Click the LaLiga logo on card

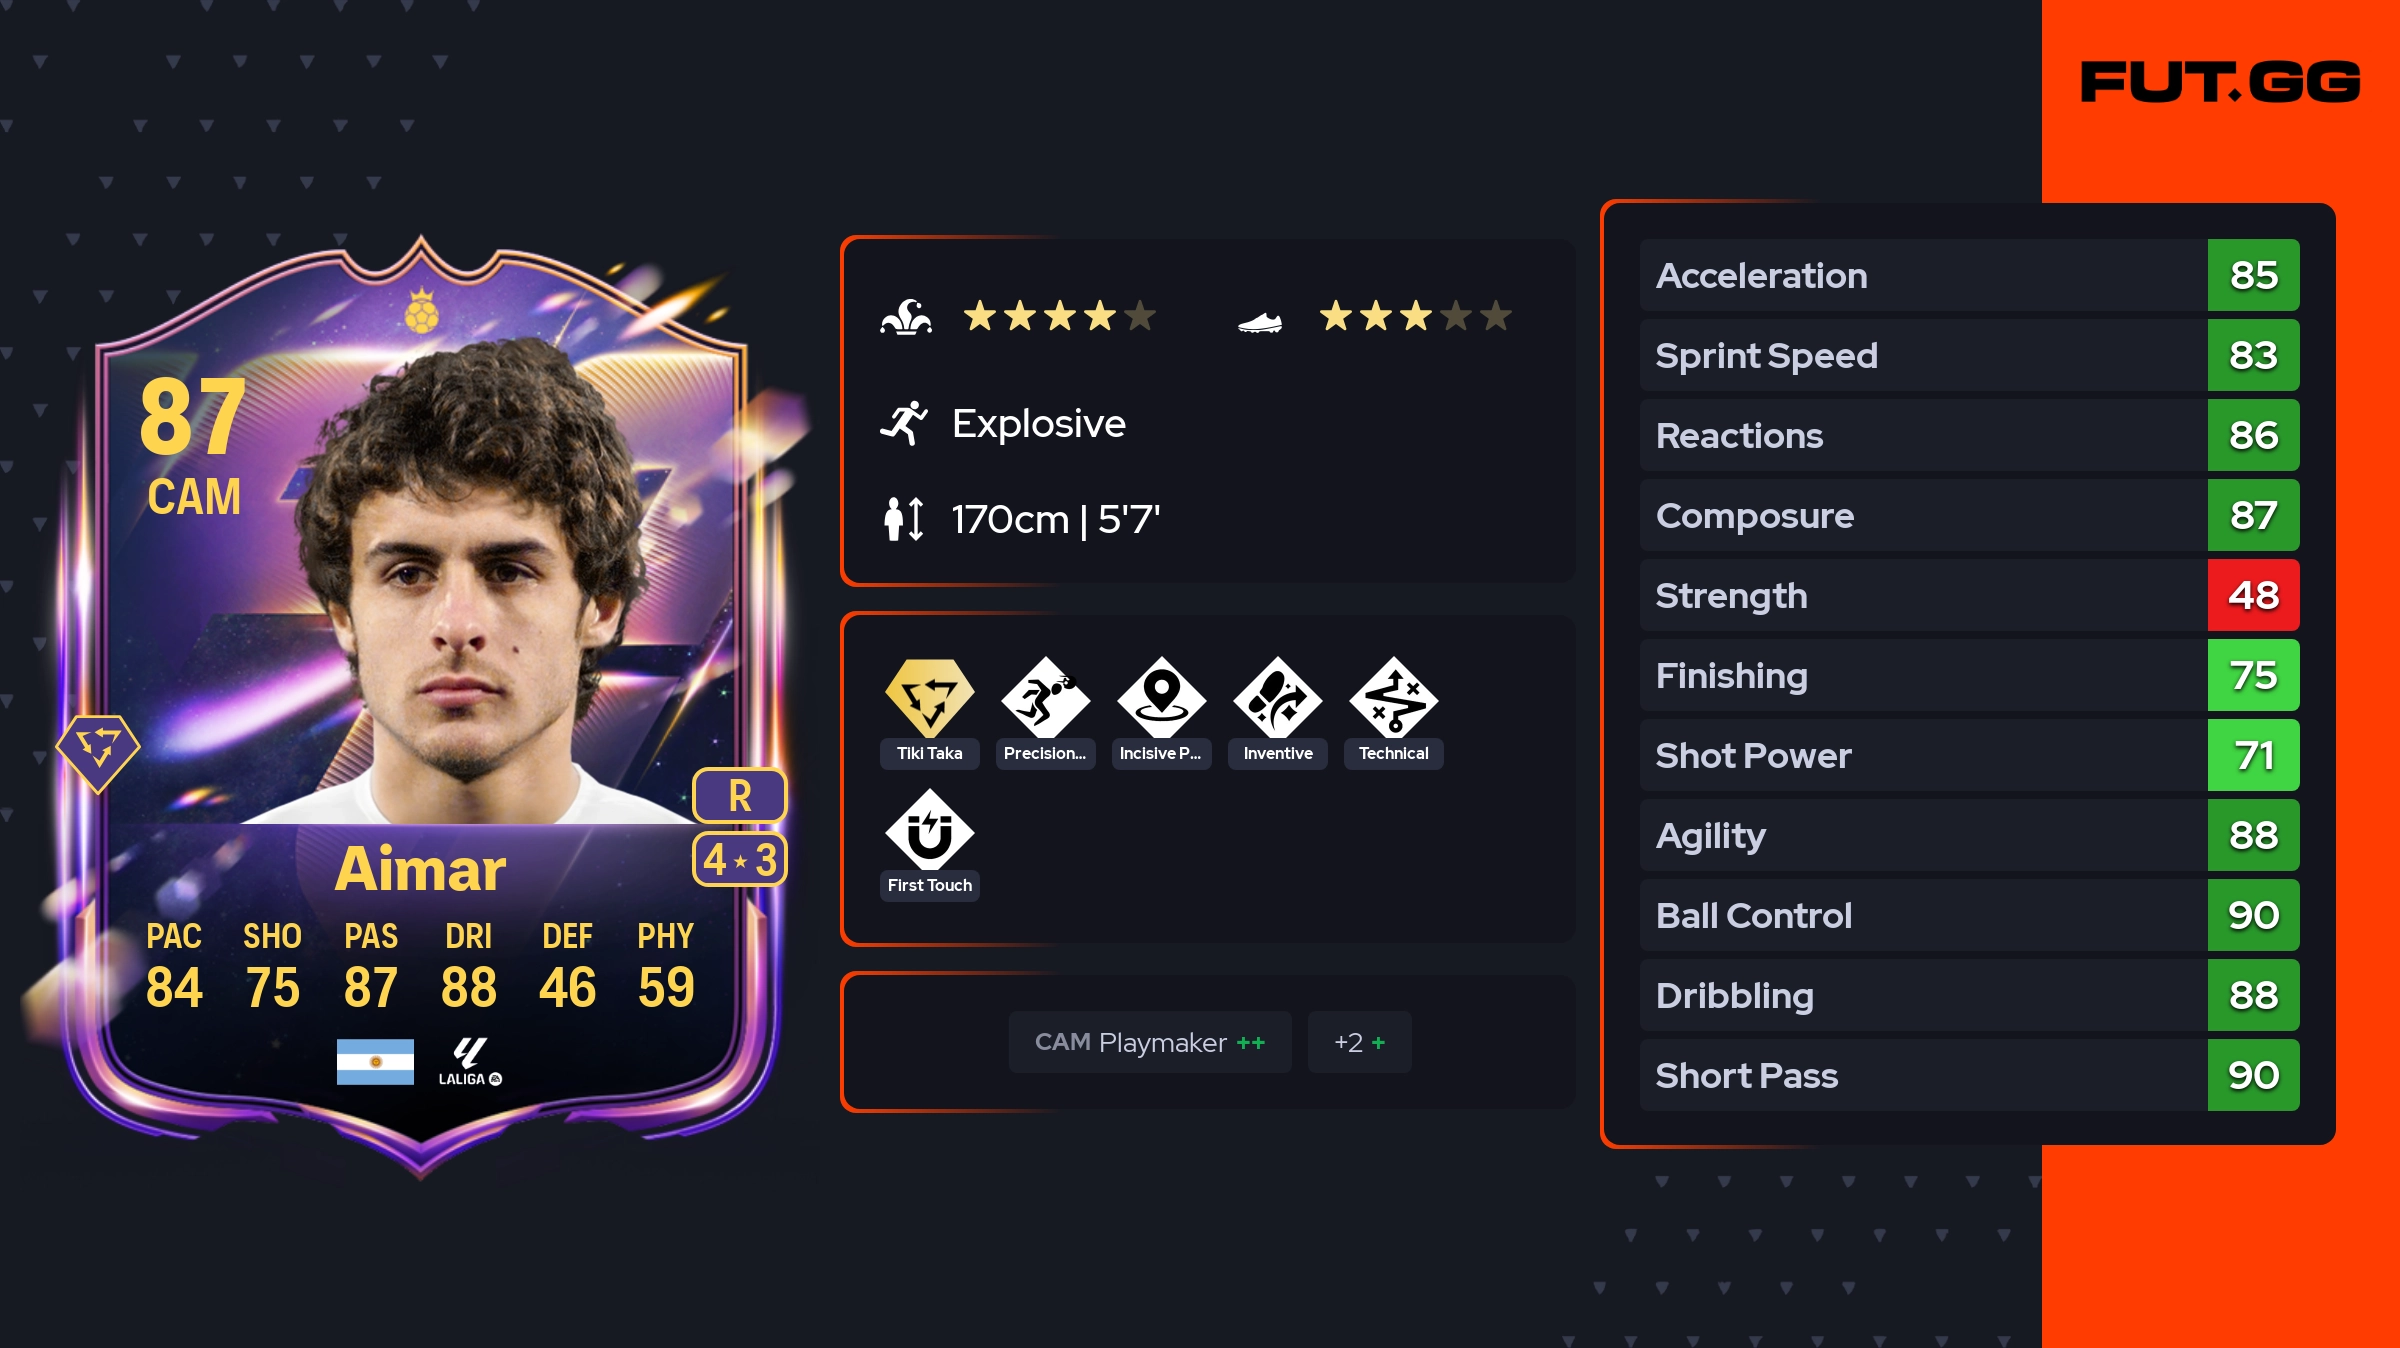470,1062
